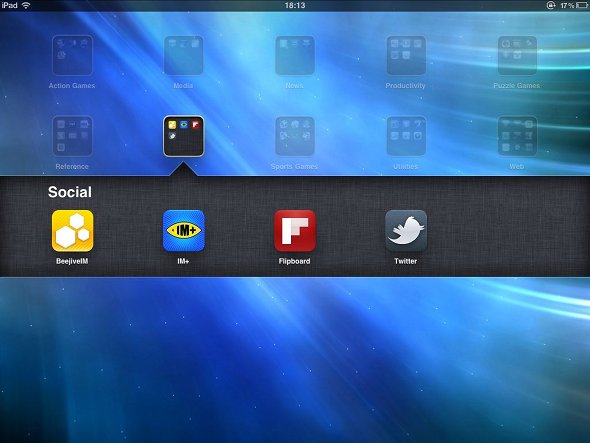Screen dimensions: 590x443
Task: Tap the Productivity folder label
Action: click(x=406, y=85)
